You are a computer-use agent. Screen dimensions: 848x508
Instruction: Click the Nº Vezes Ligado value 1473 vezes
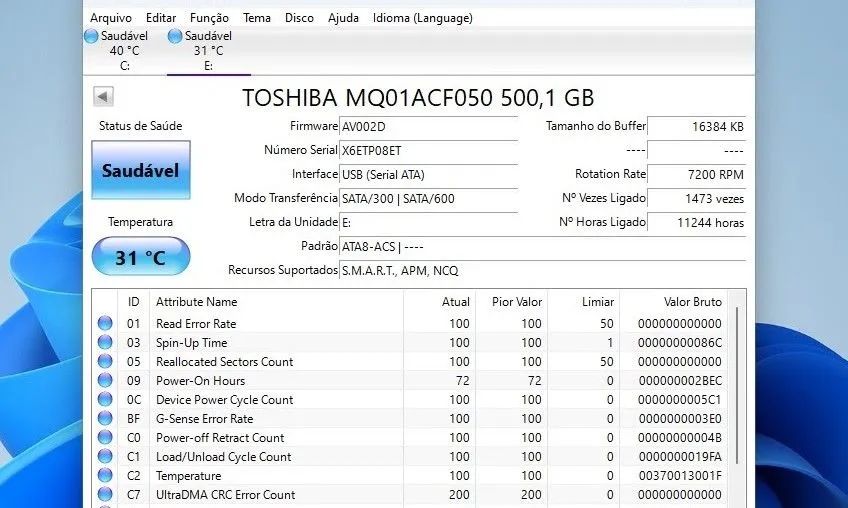[x=697, y=198]
